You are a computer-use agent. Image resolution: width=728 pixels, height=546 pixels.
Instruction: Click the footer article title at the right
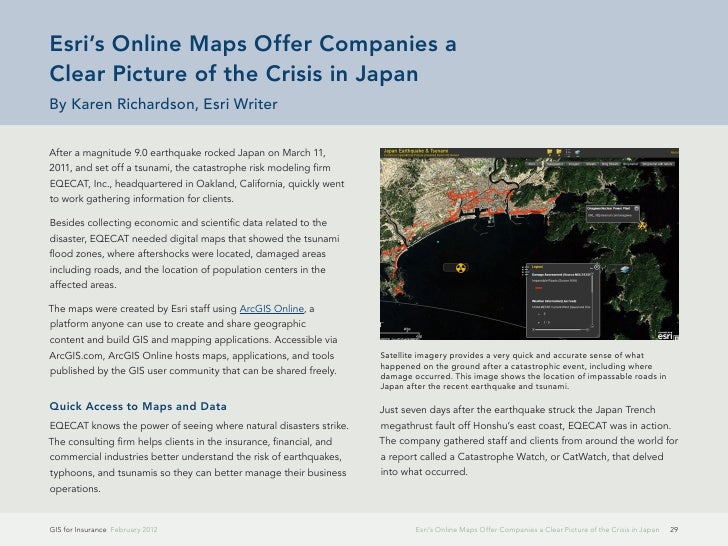[537, 529]
